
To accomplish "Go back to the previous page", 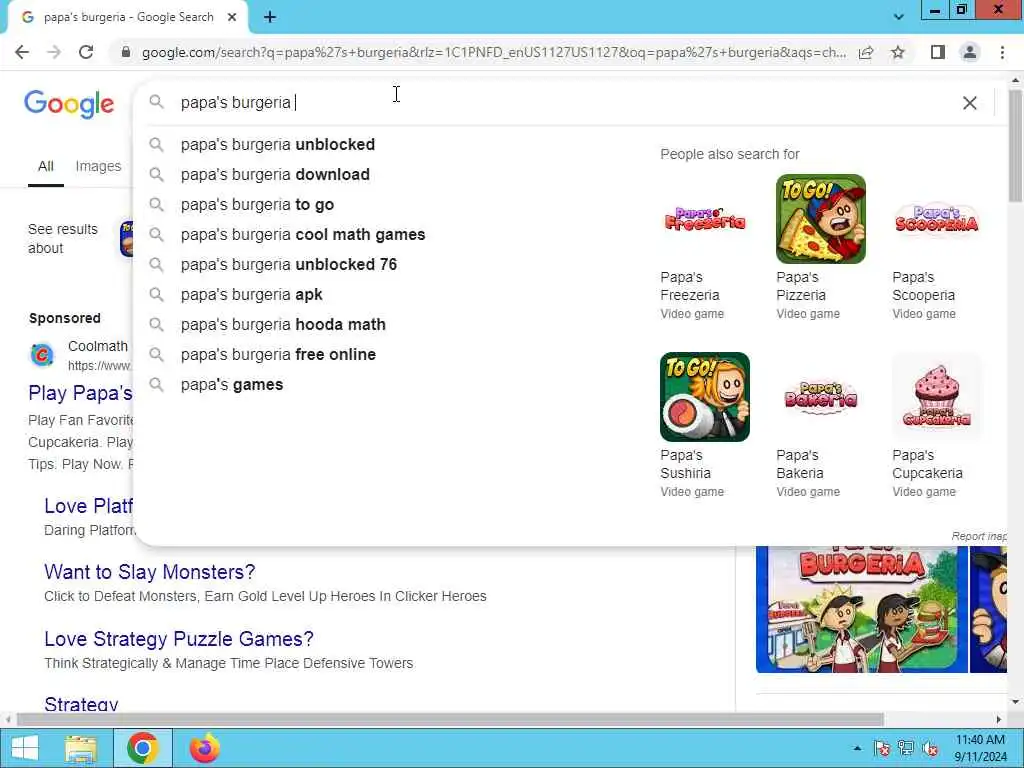I will [22, 52].
